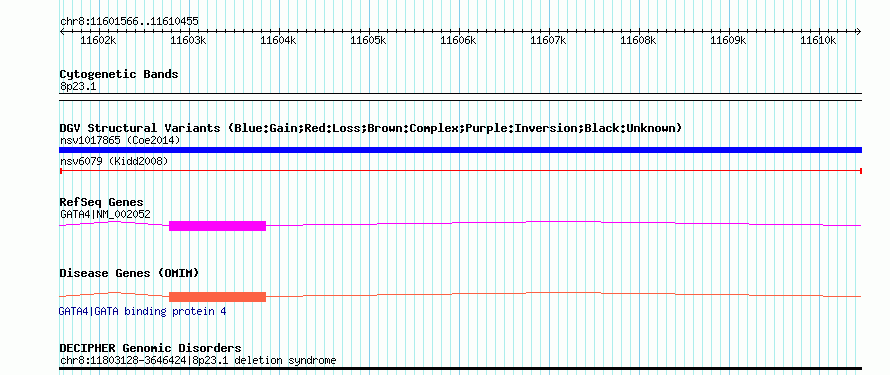Click the DECIPHER Genomic Disorders track title
Viewport: 890px width, 375px height.
click(x=150, y=348)
